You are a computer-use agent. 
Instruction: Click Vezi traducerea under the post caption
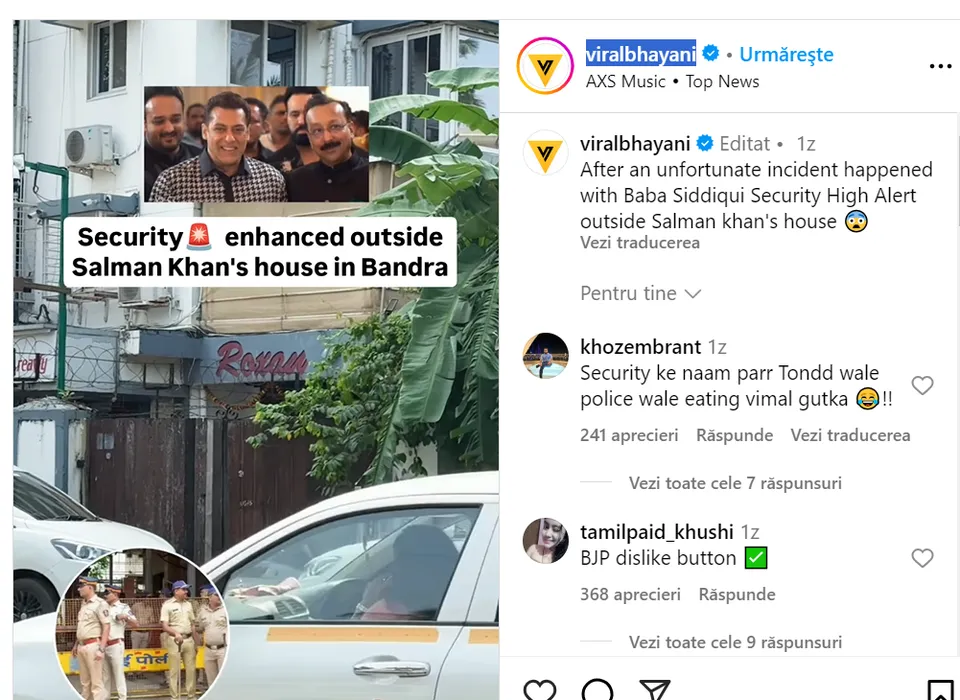(x=640, y=243)
